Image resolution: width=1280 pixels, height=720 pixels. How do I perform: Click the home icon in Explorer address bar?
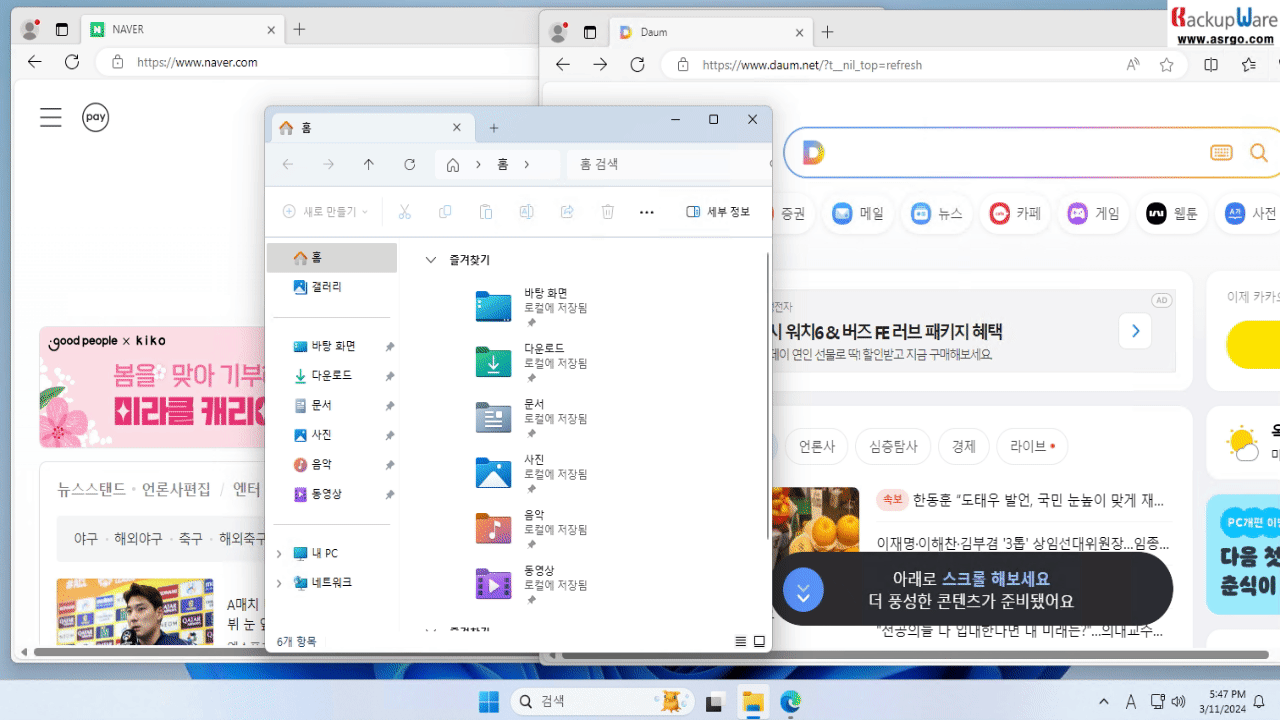click(x=453, y=164)
